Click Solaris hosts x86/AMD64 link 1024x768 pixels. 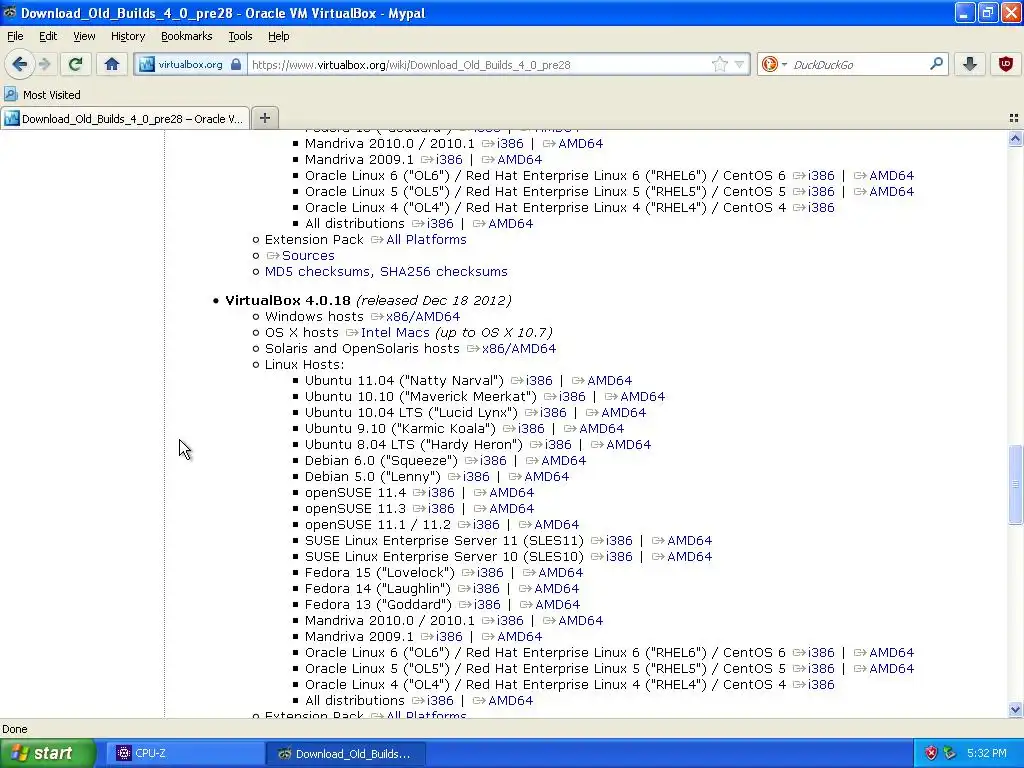click(519, 349)
